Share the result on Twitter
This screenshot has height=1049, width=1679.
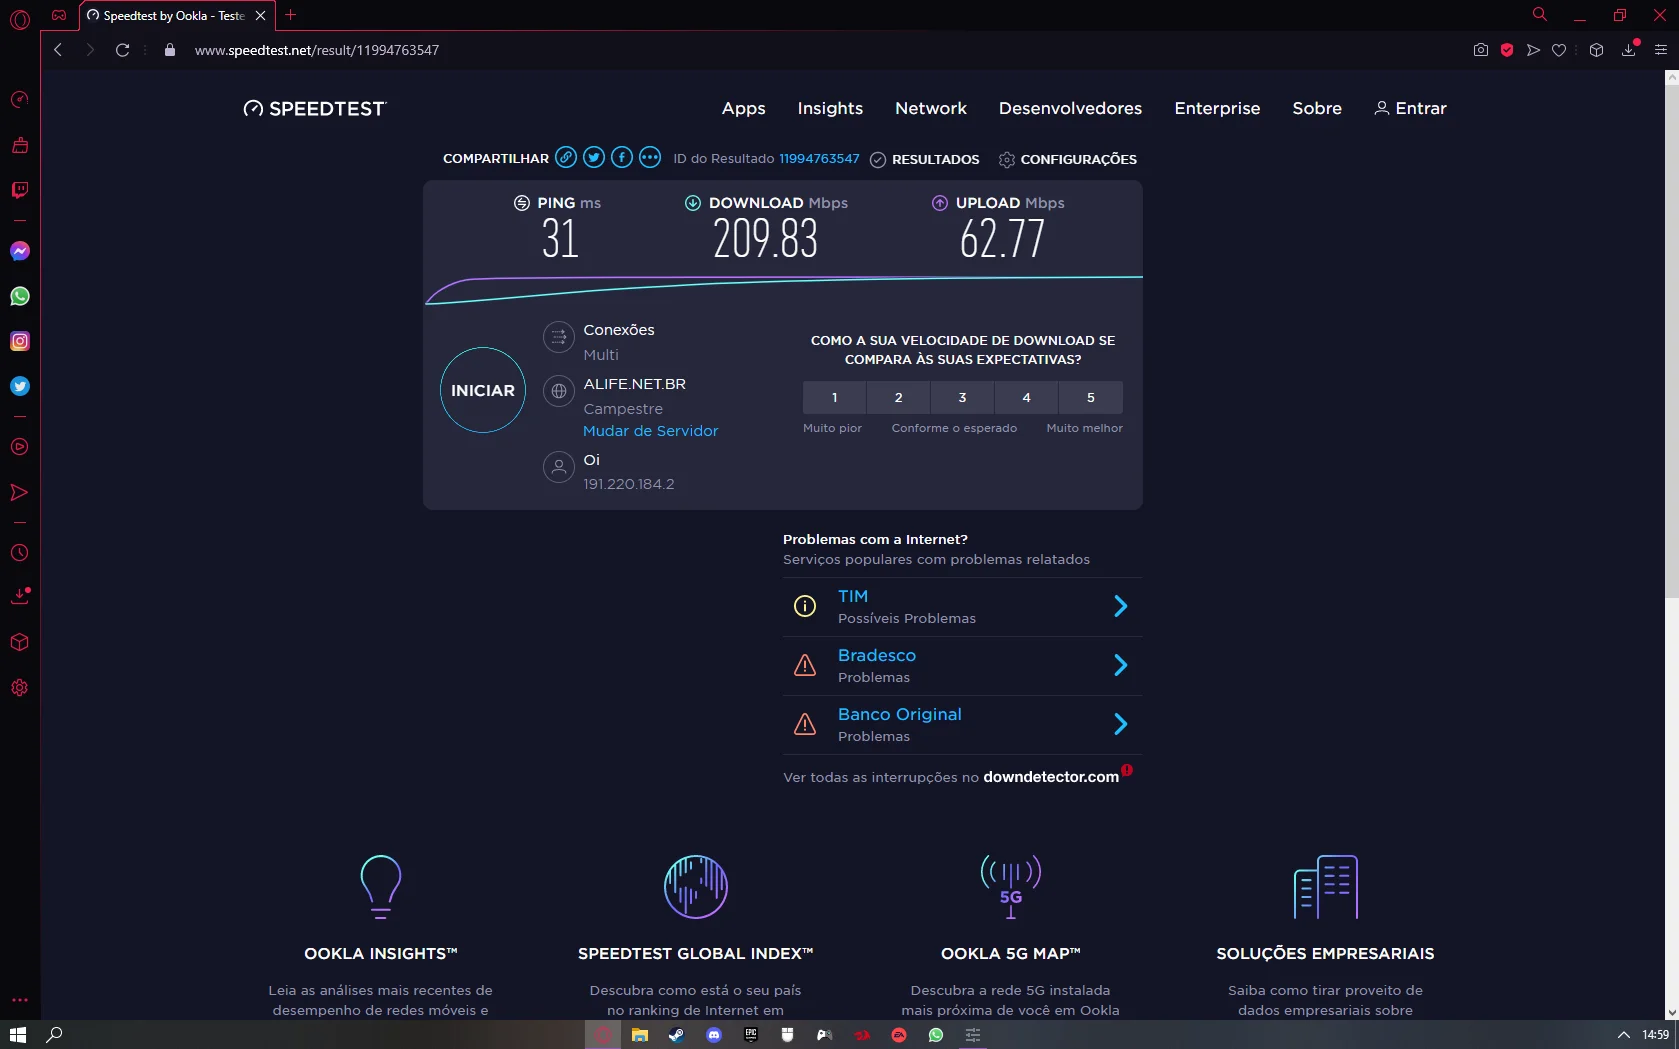(x=594, y=157)
